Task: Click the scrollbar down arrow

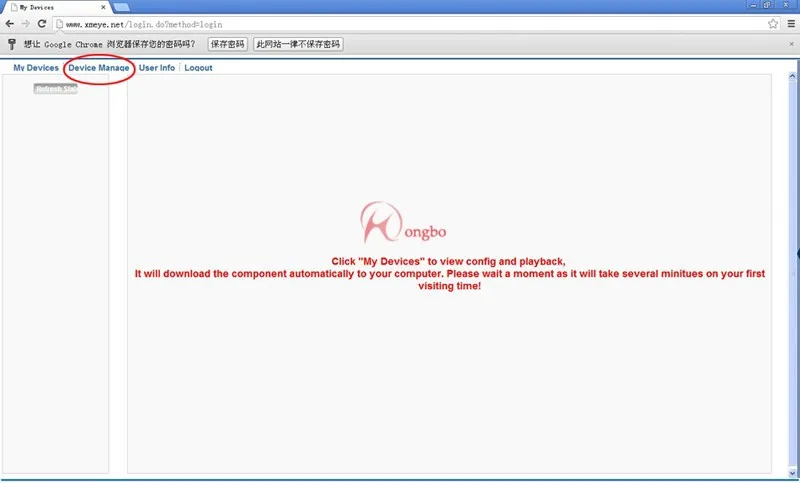Action: coord(792,472)
